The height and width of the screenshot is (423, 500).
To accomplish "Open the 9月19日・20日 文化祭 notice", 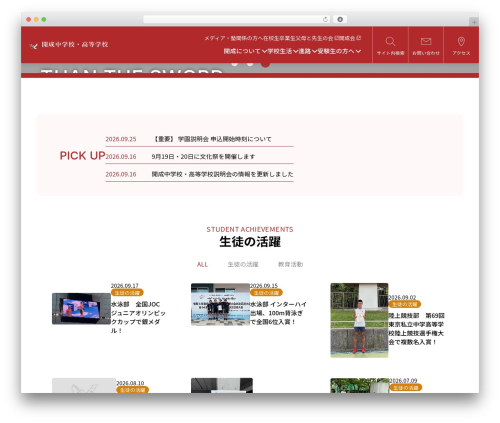I will (x=203, y=156).
